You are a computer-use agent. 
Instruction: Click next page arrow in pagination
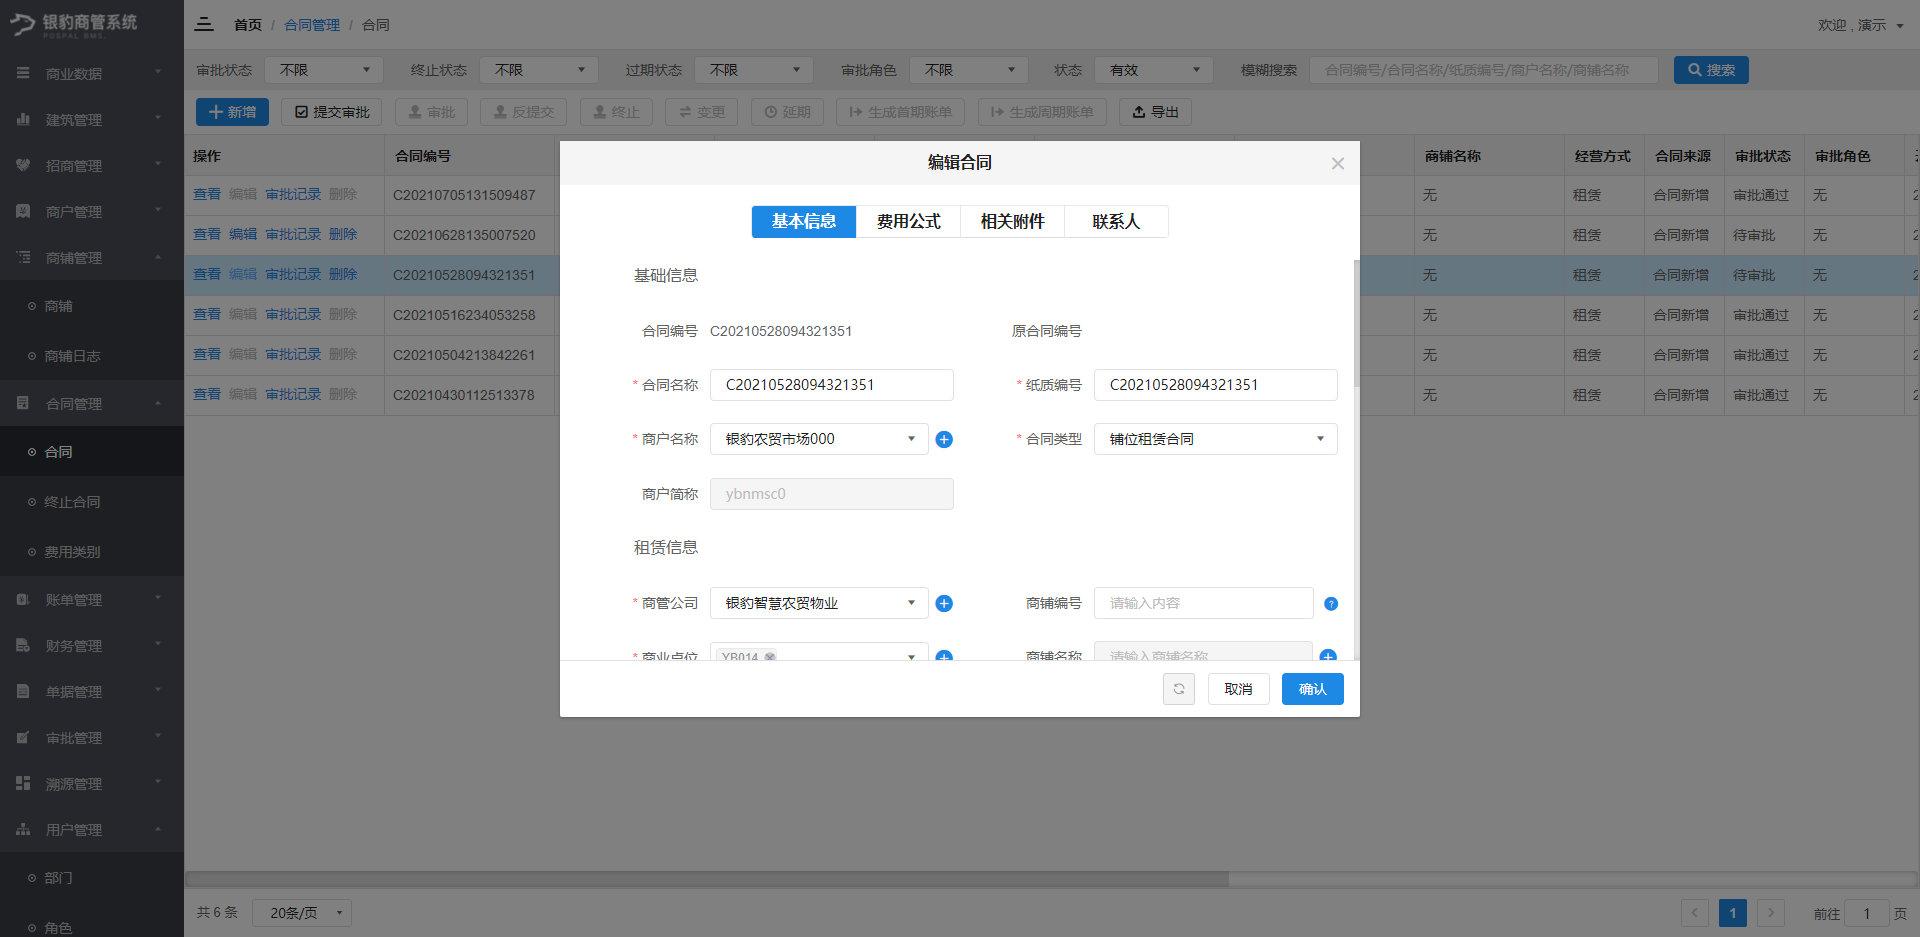point(1771,913)
